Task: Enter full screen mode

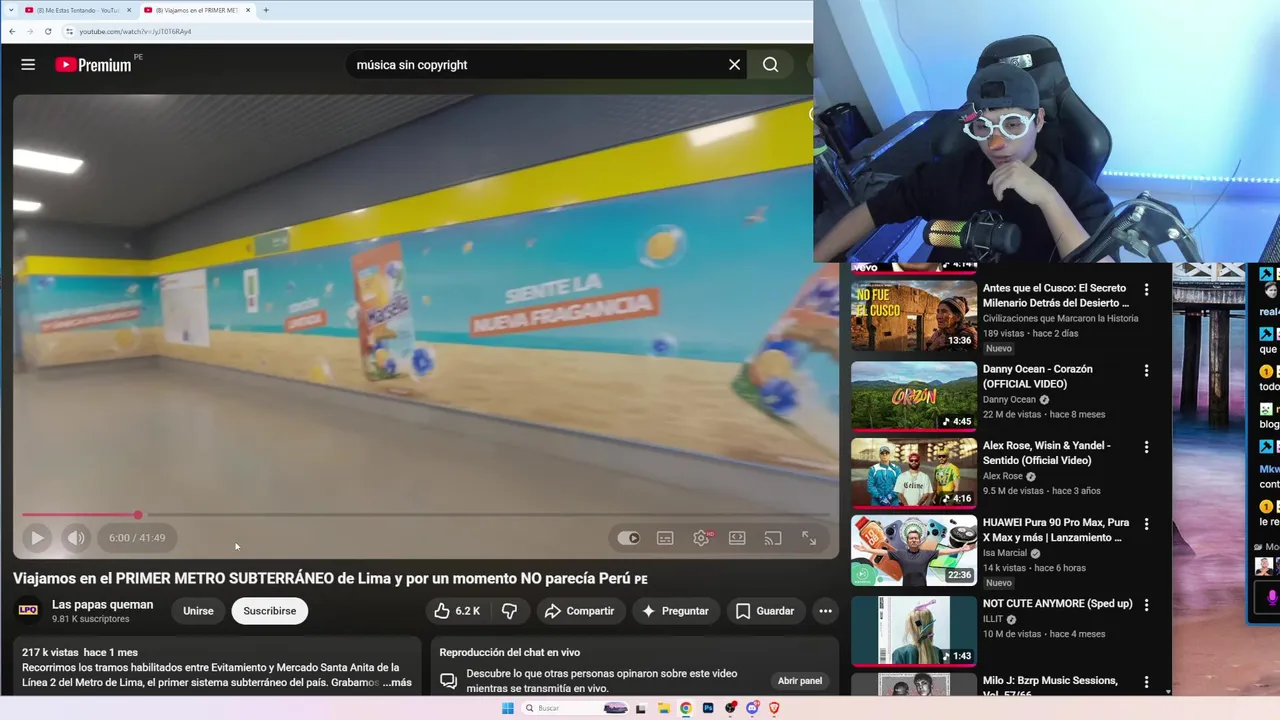Action: pyautogui.click(x=809, y=538)
